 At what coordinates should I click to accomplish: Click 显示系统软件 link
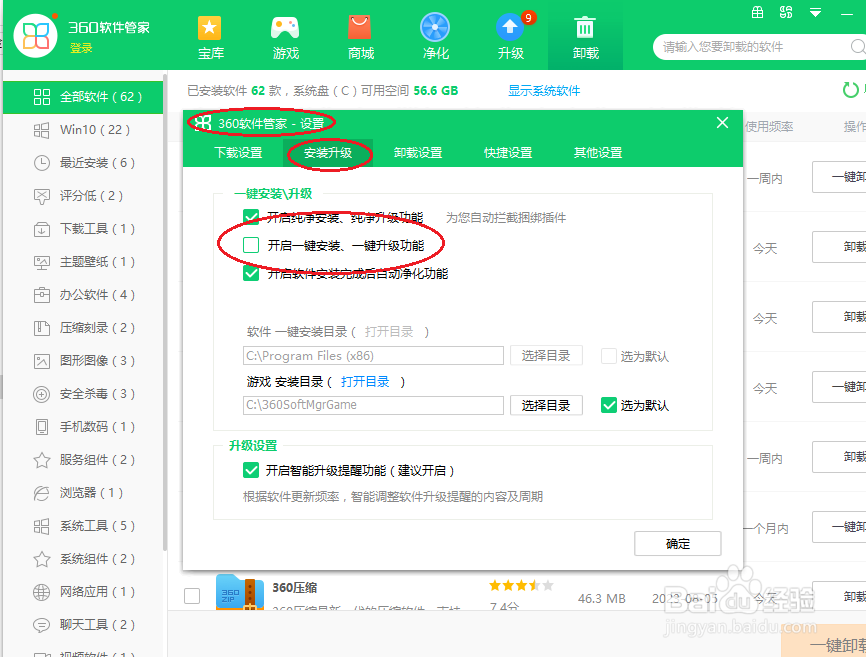click(x=544, y=91)
